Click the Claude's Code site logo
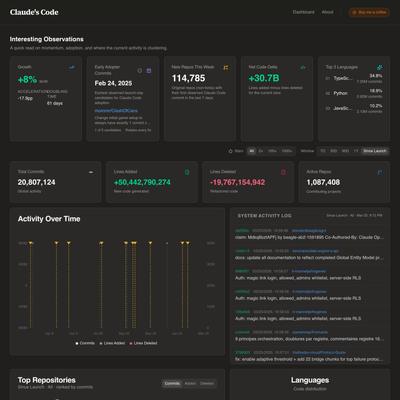Viewport: 400px width, 400px height. 34,12
